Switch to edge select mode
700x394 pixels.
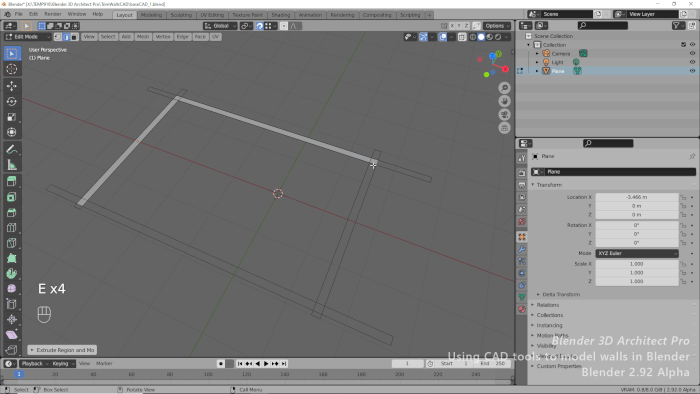66,37
